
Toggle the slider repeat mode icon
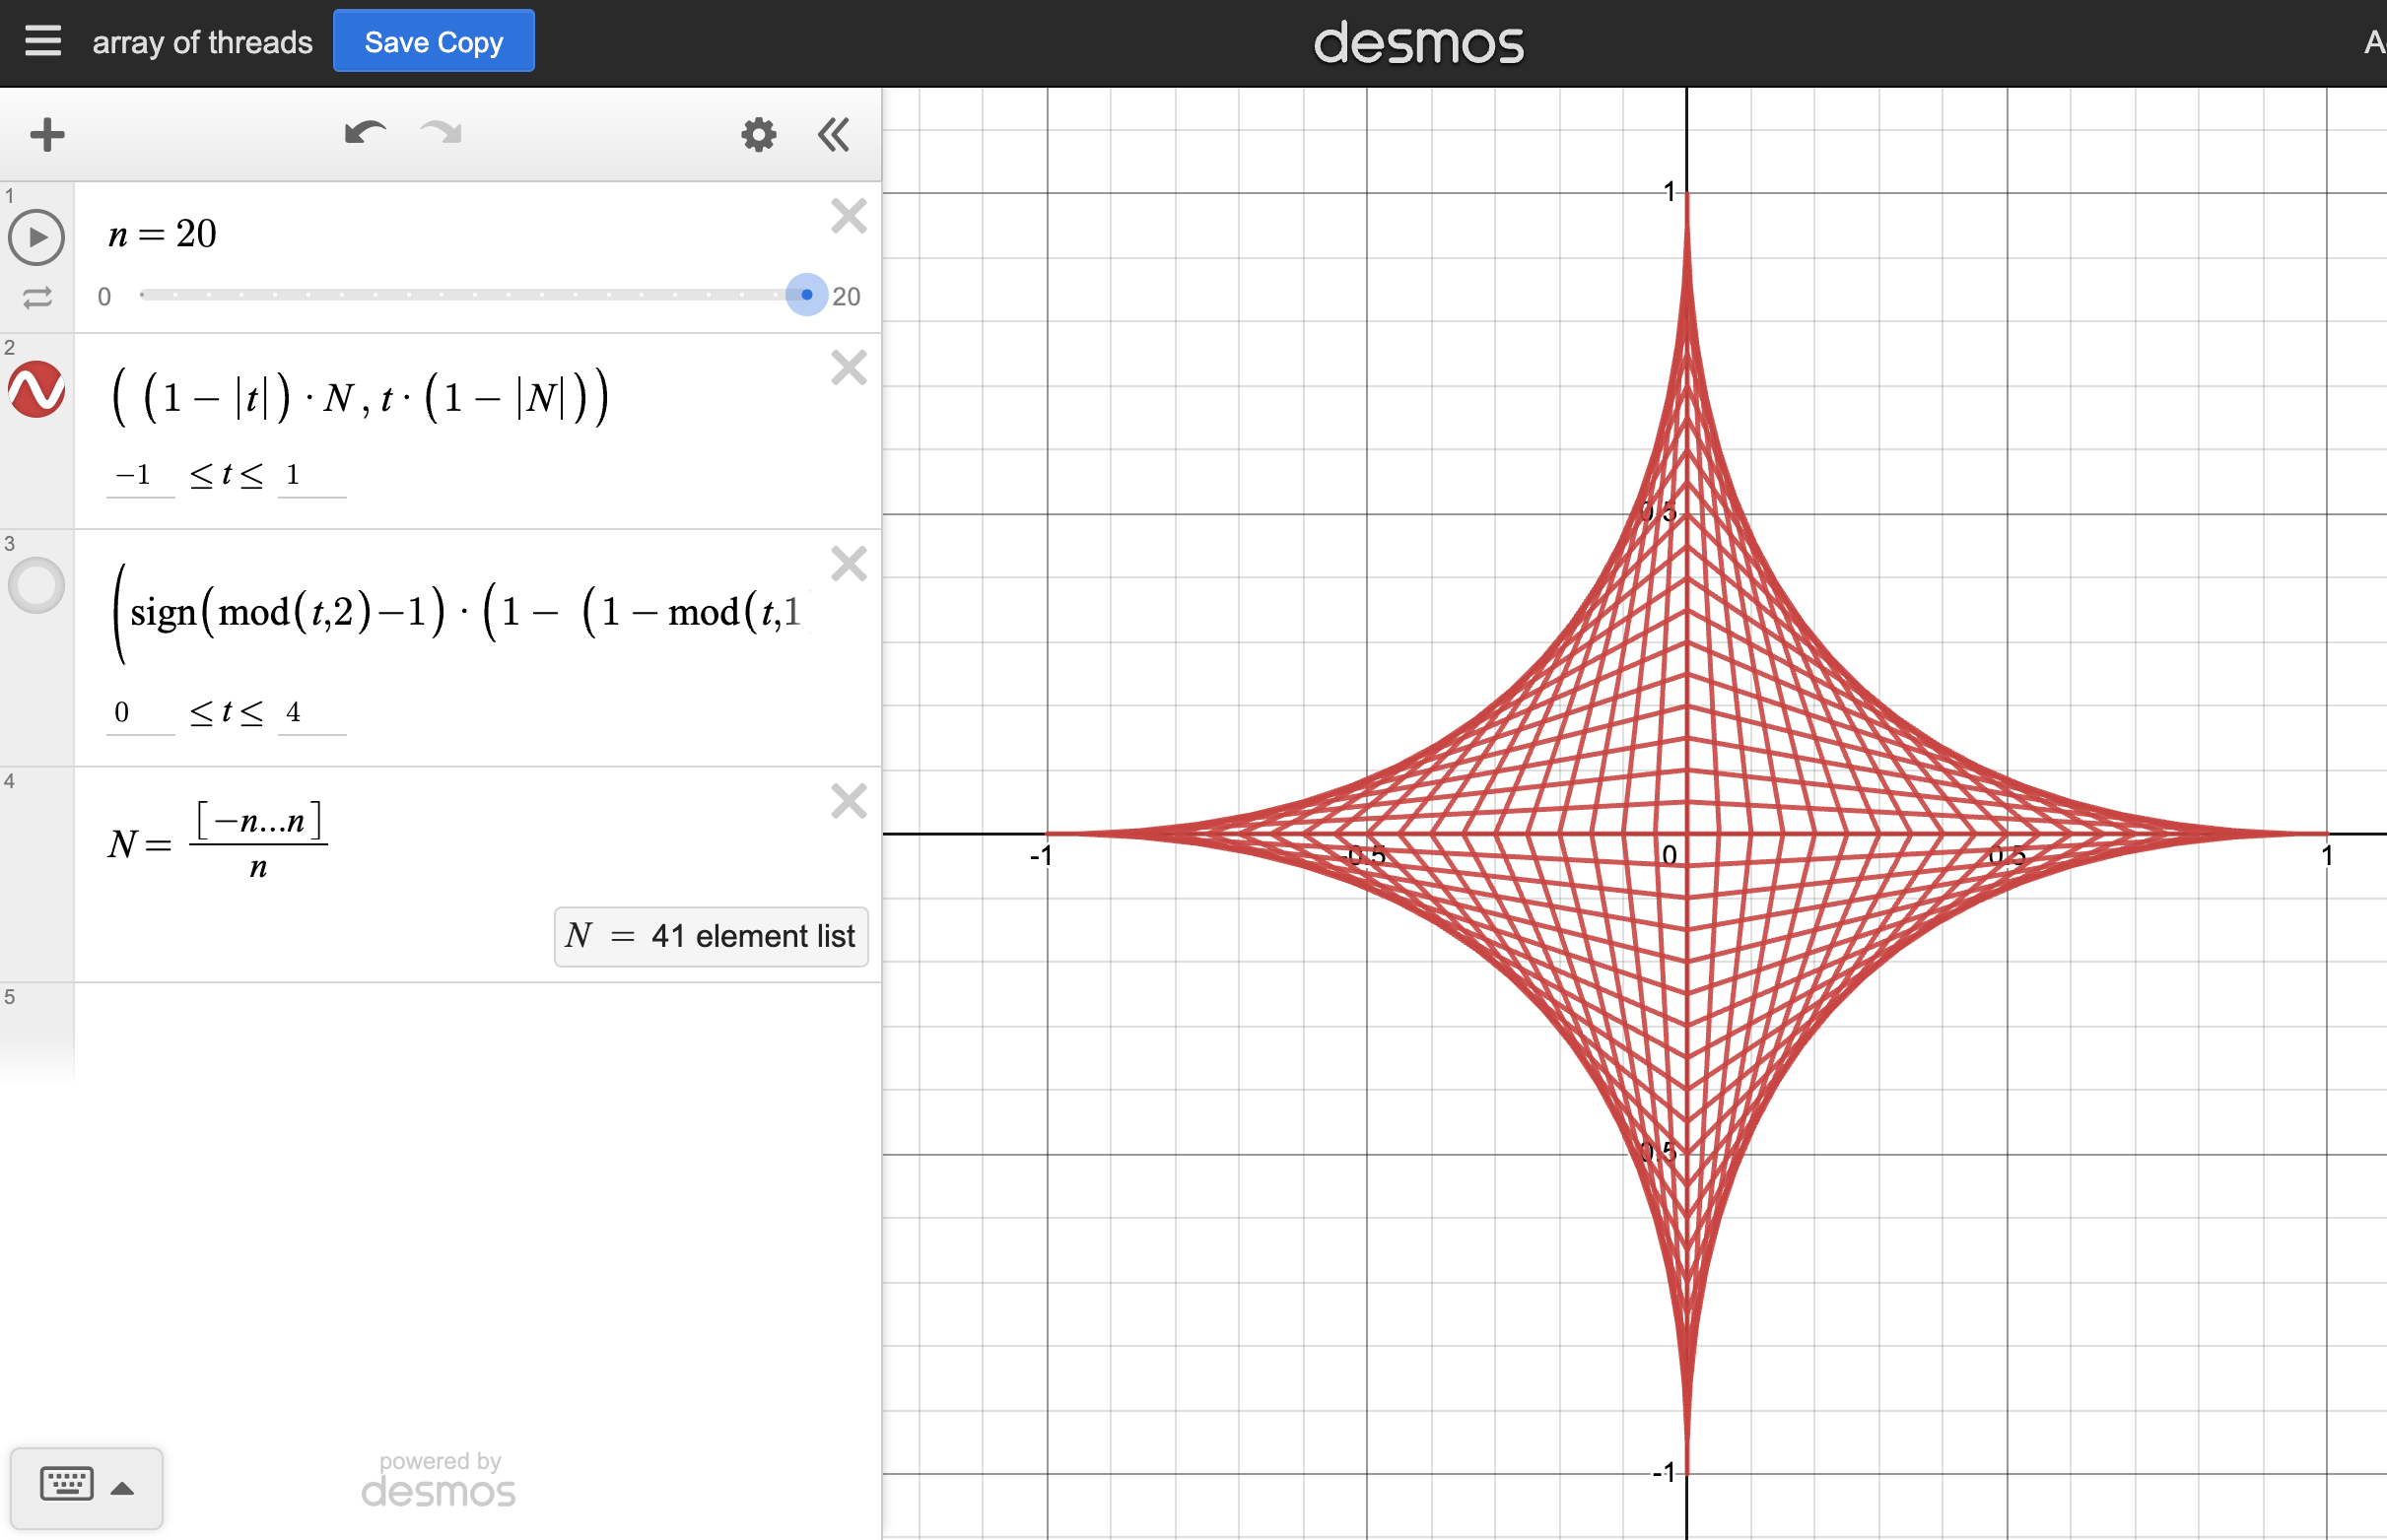(x=36, y=297)
